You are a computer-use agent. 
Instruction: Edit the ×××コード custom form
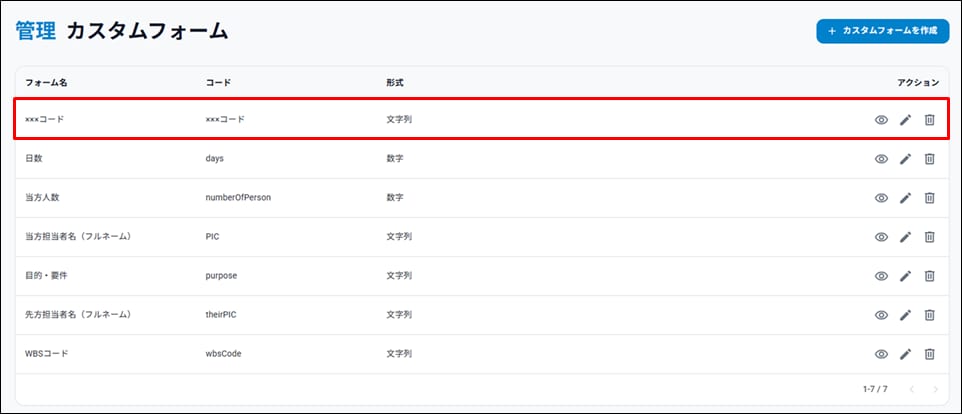pos(905,120)
